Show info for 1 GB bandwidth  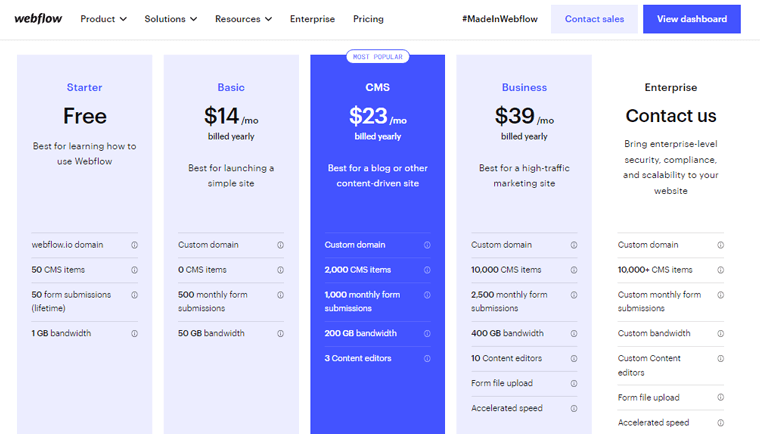pos(134,334)
